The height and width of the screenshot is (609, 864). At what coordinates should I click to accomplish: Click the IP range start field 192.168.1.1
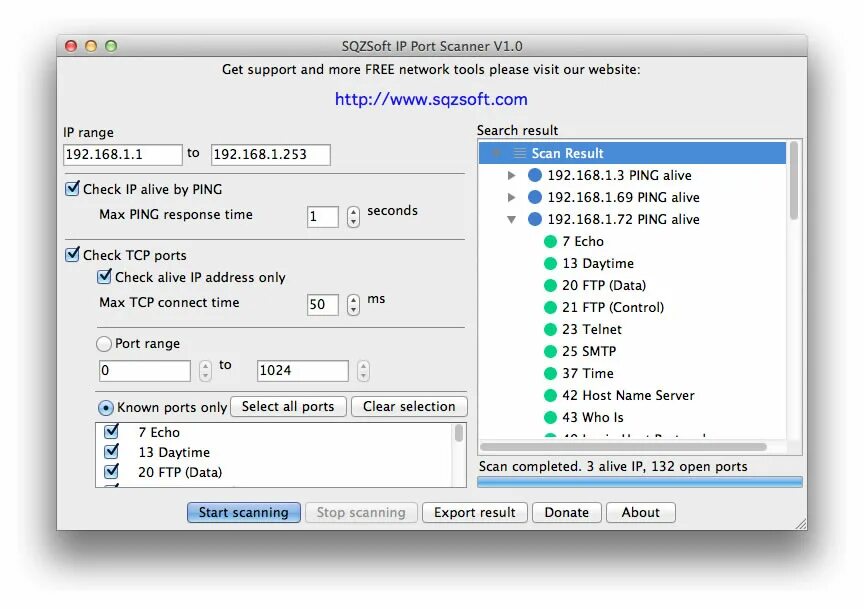pyautogui.click(x=123, y=155)
